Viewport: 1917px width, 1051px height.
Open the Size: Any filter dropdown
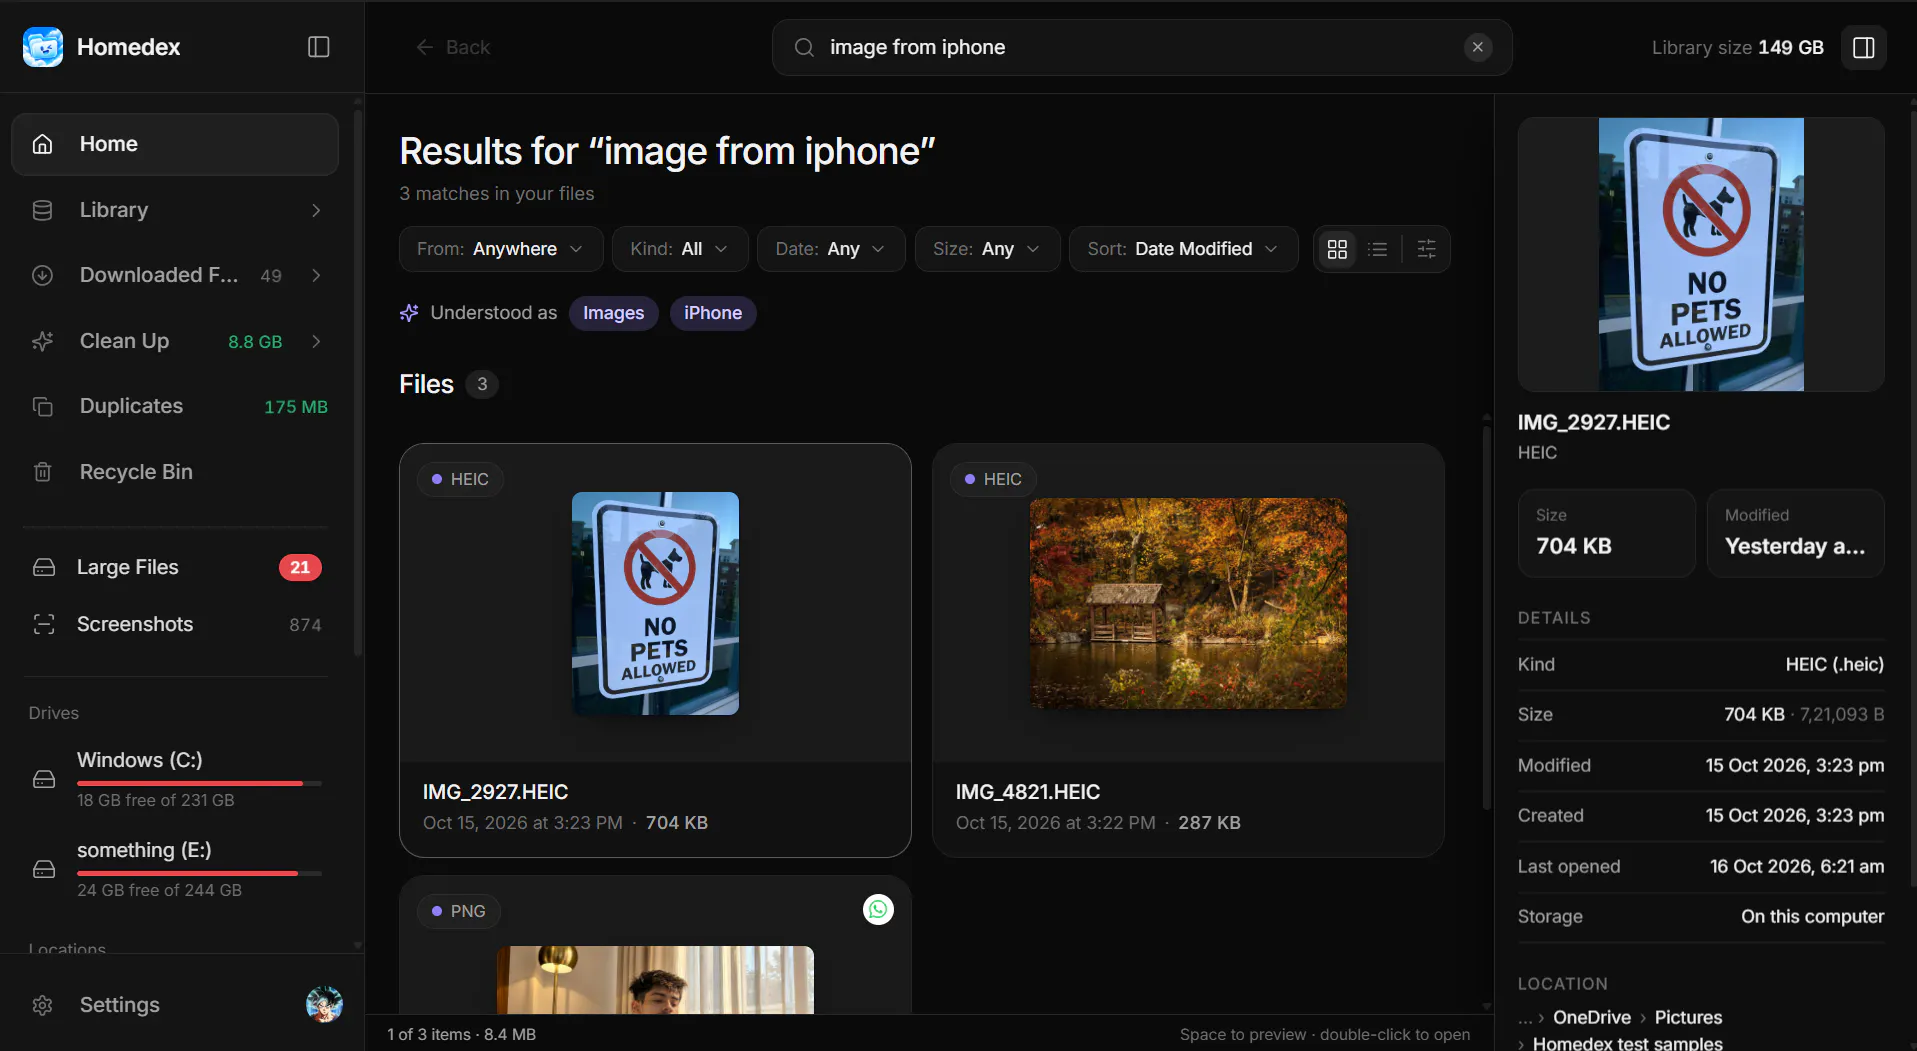click(x=987, y=249)
